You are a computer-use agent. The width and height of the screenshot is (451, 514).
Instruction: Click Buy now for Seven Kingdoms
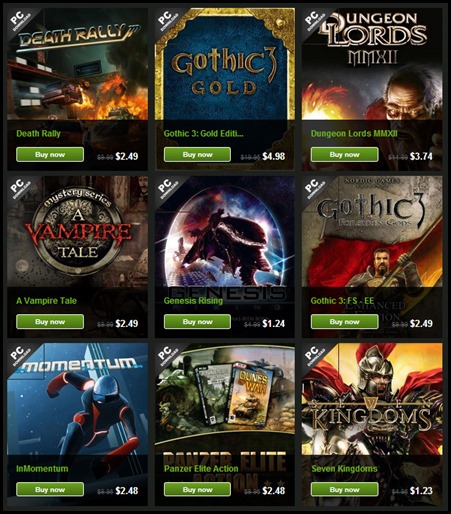345,490
